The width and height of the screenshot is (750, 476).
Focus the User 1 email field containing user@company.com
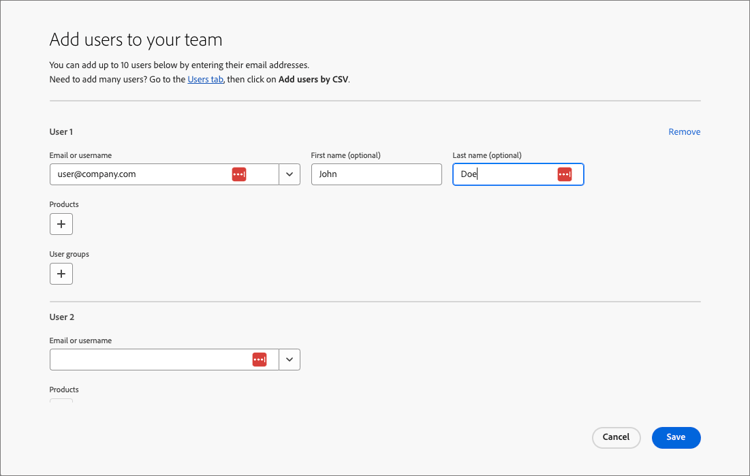click(140, 174)
